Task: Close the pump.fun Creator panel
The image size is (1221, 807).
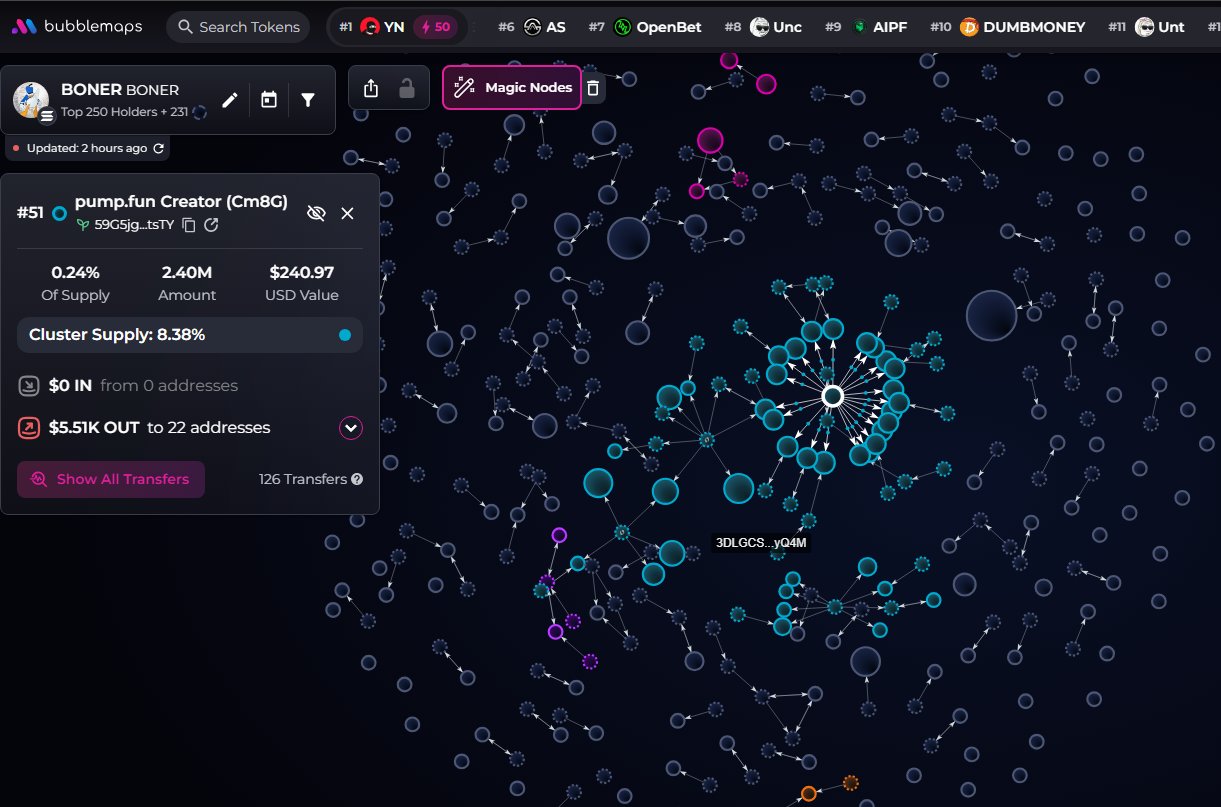Action: tap(347, 213)
